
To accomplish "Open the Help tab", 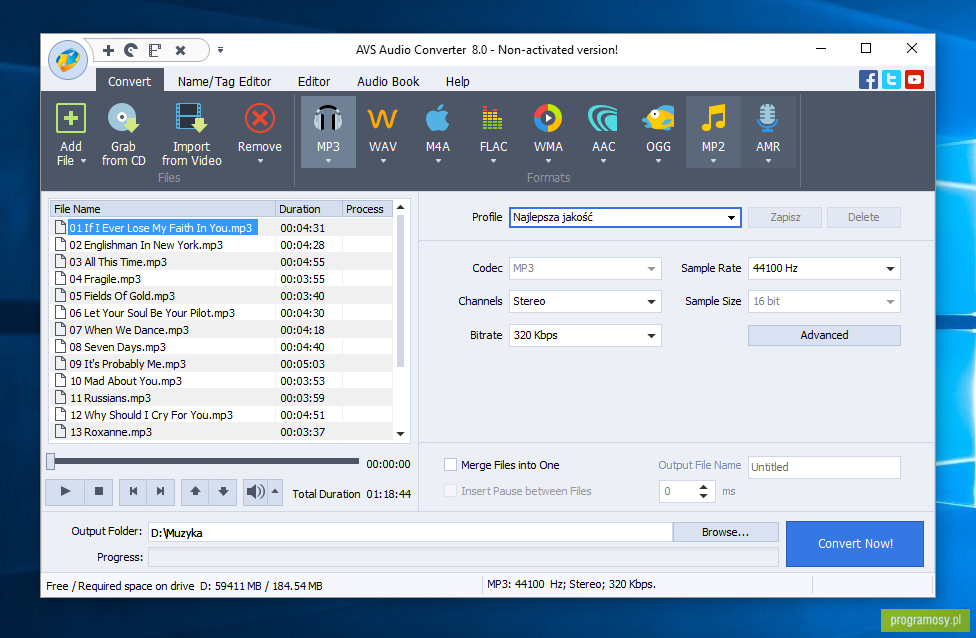I will pyautogui.click(x=458, y=82).
